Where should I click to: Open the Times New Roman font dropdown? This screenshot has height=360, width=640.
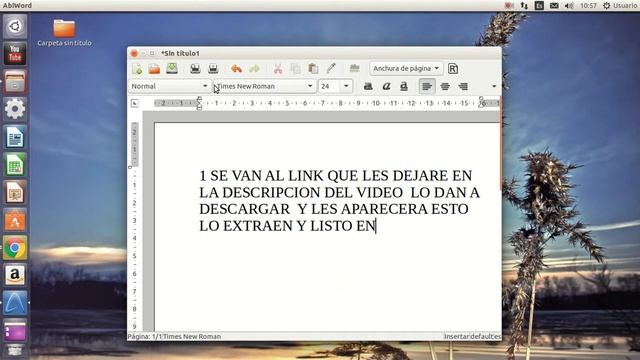pos(310,86)
